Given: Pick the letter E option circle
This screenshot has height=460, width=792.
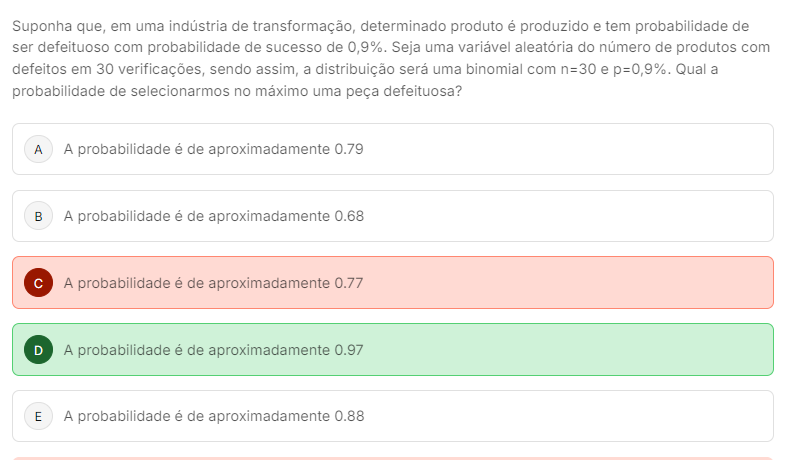Looking at the screenshot, I should pyautogui.click(x=38, y=416).
